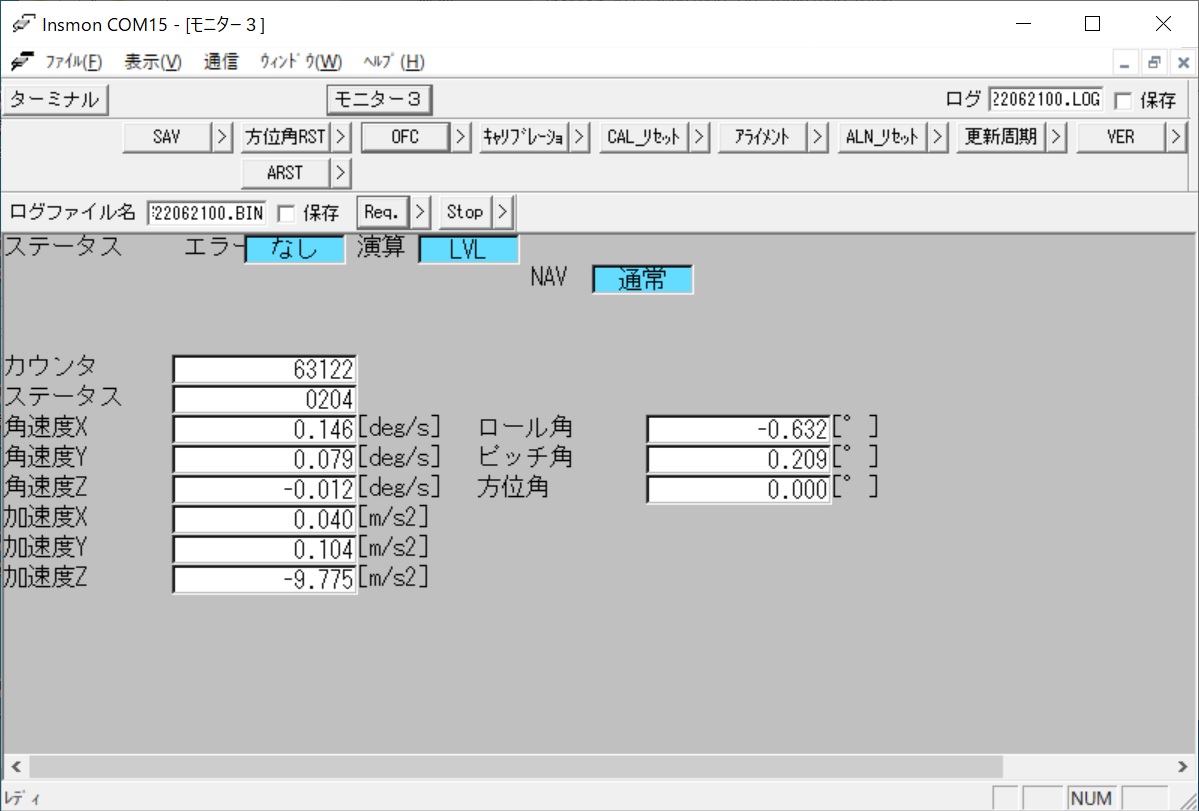
Task: Open the ヘルプ(H) menu
Action: [394, 62]
